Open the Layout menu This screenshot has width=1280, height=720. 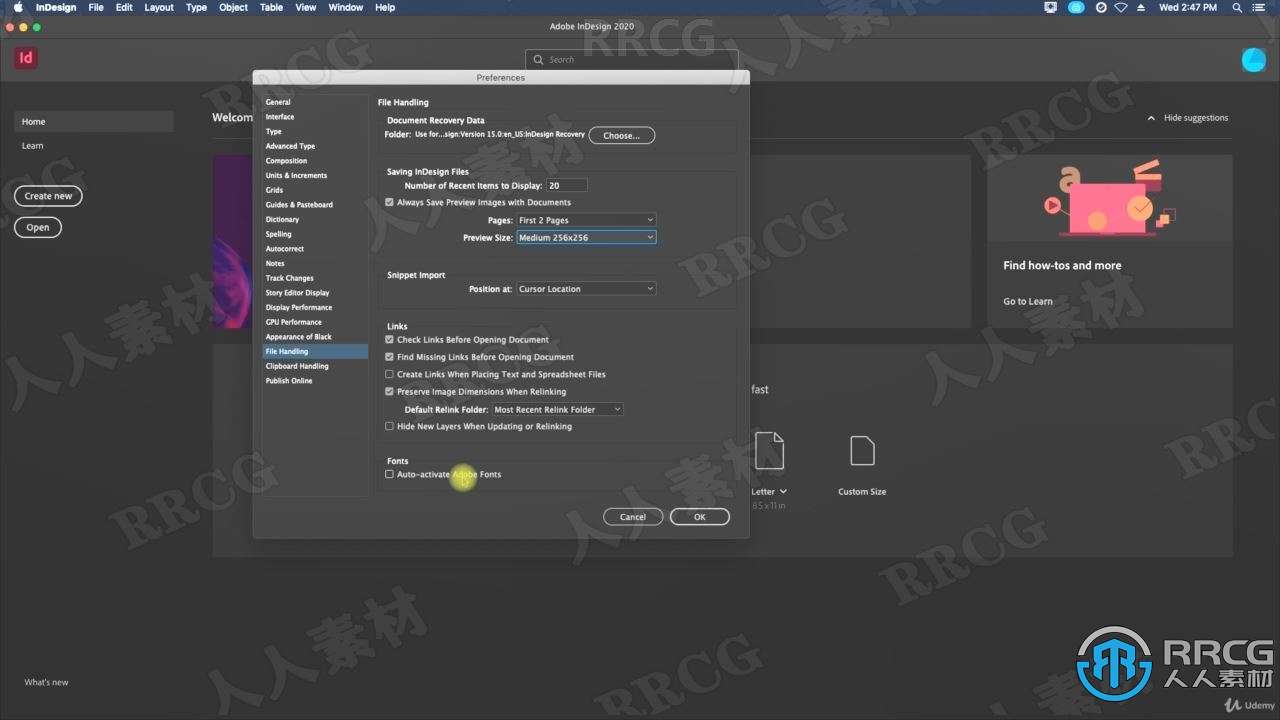point(159,7)
